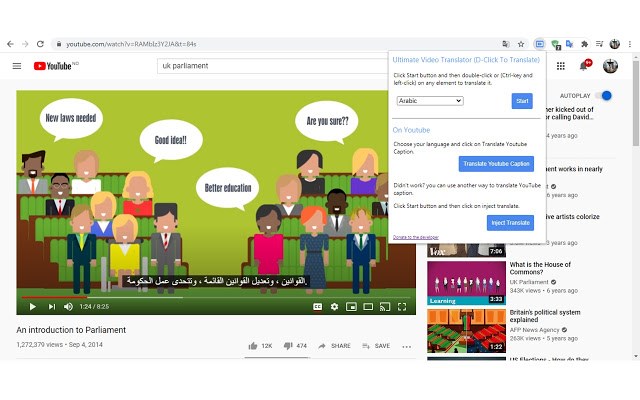
Task: Bookmark this page with the star icon
Action: click(x=521, y=44)
